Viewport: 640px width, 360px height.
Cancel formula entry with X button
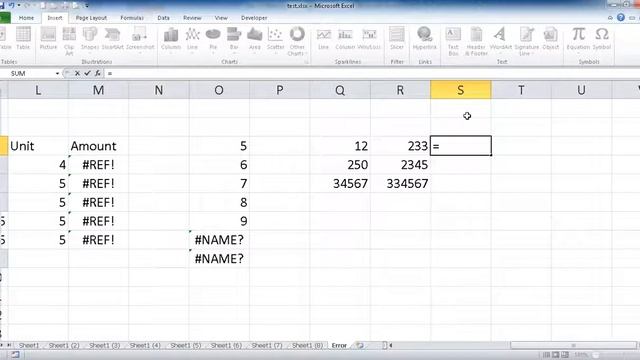pyautogui.click(x=77, y=73)
